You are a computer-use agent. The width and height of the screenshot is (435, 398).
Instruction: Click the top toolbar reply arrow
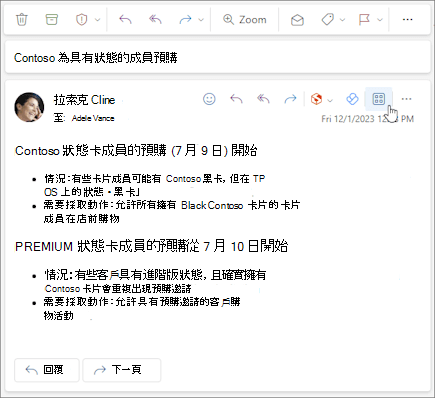125,20
